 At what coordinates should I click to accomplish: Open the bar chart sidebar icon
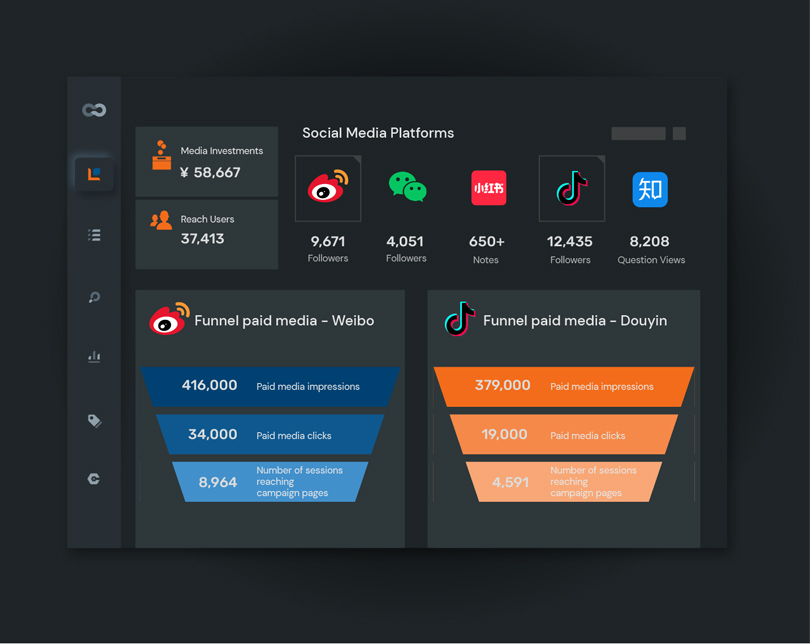point(94,356)
